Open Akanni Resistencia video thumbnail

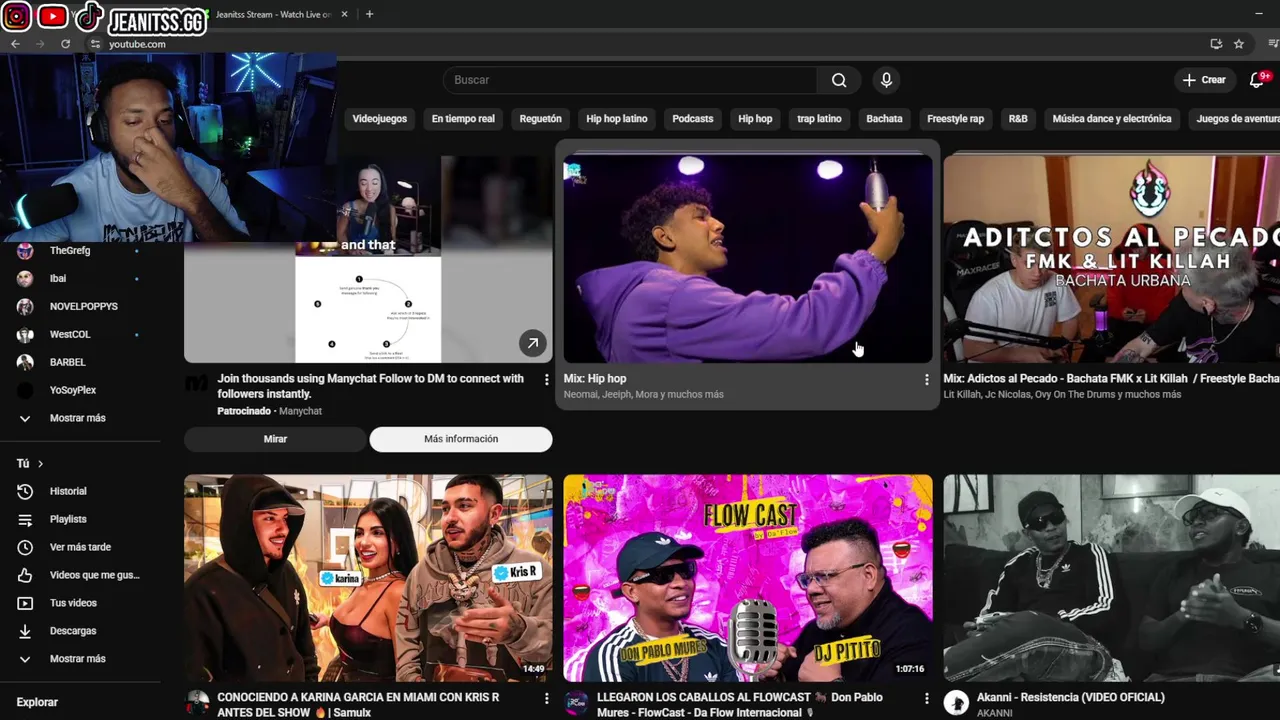coord(1111,578)
